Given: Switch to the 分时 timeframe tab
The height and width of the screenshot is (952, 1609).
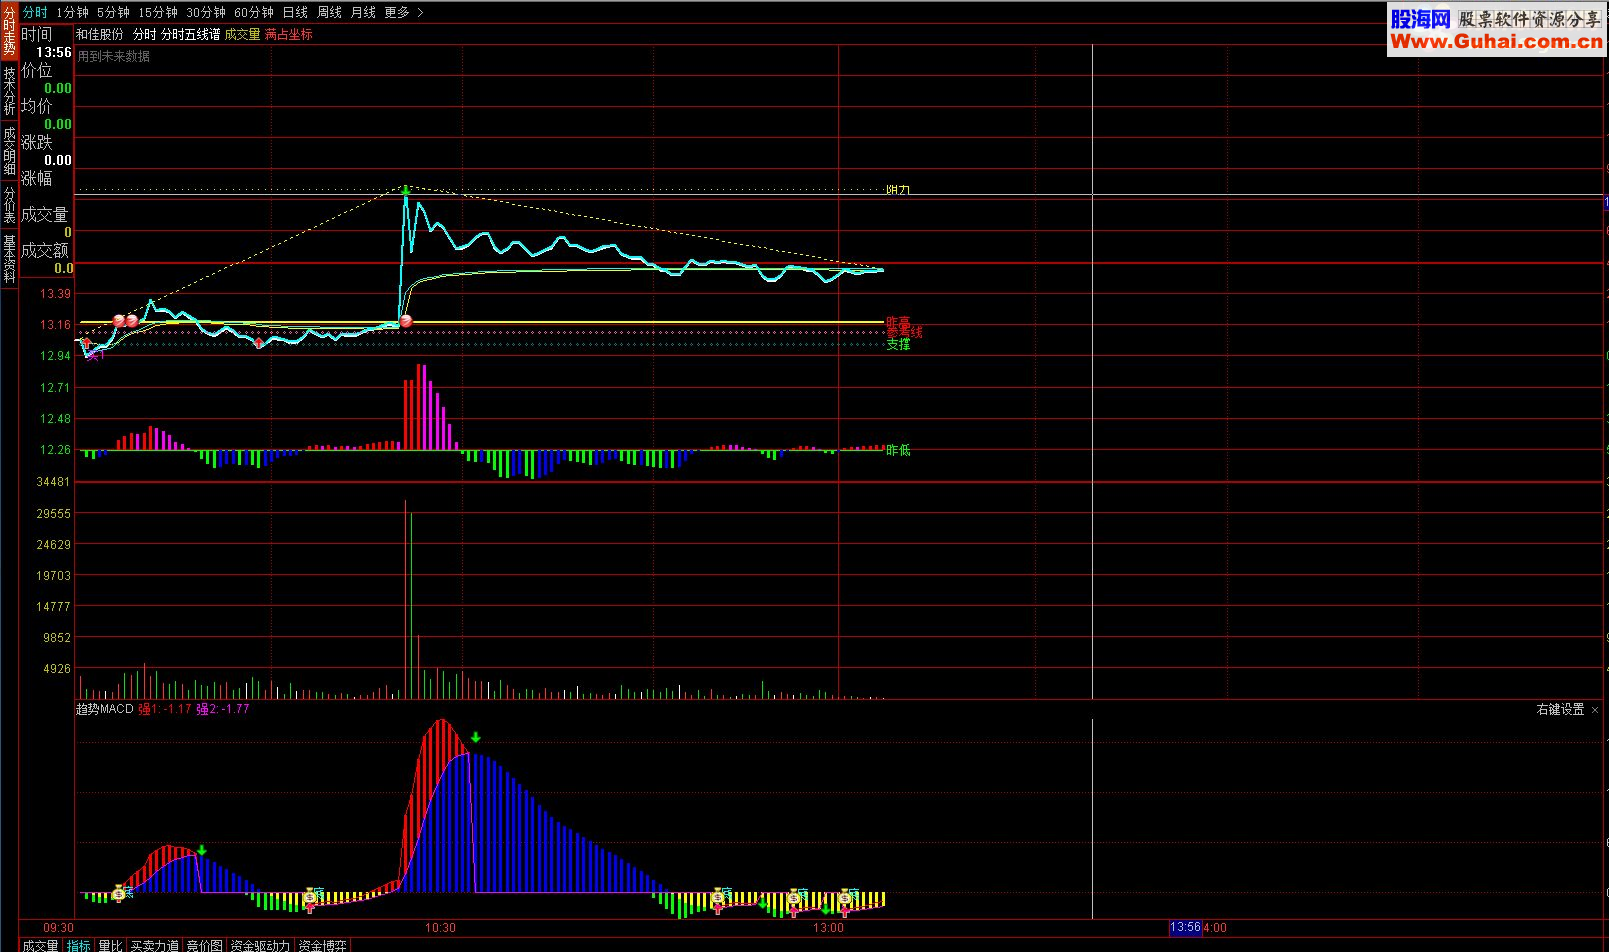Looking at the screenshot, I should (x=35, y=12).
